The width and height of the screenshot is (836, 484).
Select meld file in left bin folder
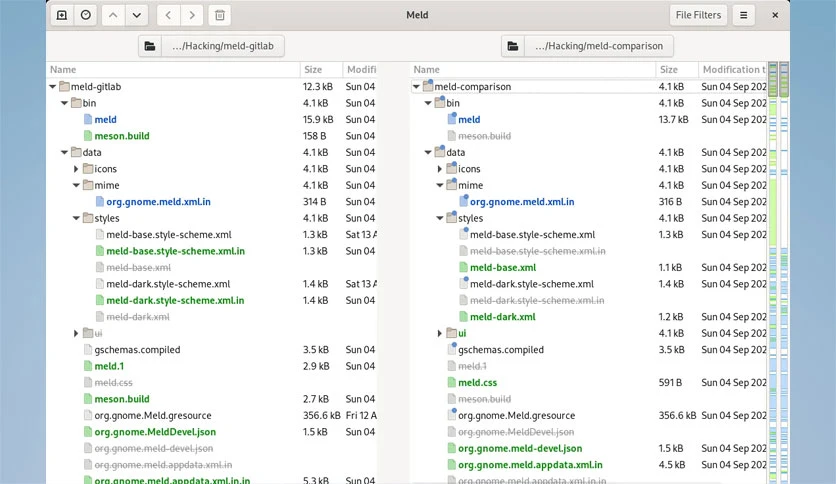pyautogui.click(x=105, y=119)
